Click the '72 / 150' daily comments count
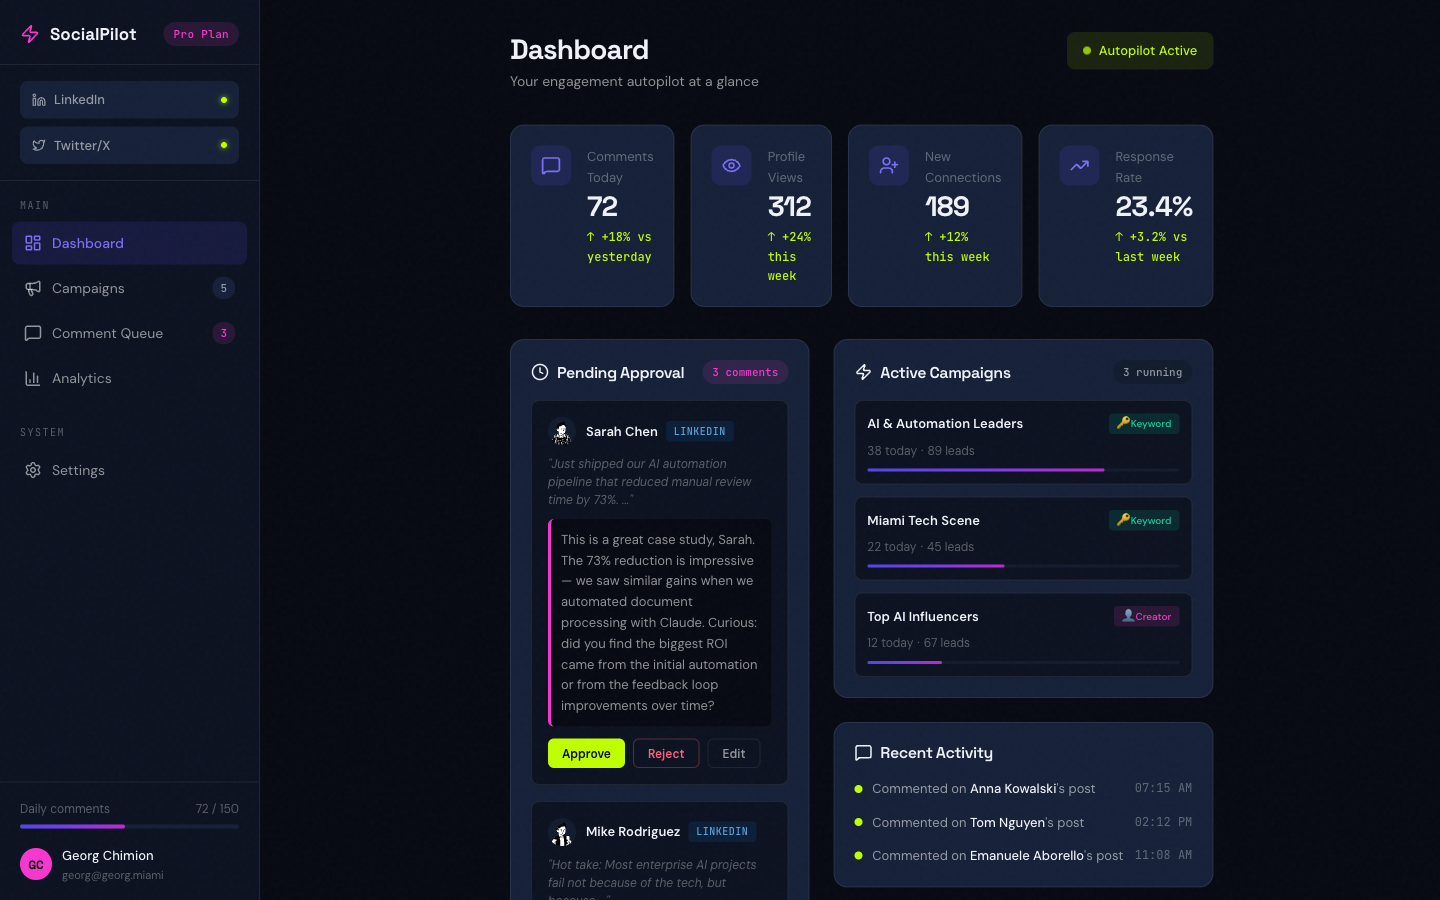The width and height of the screenshot is (1440, 900). coord(217,809)
